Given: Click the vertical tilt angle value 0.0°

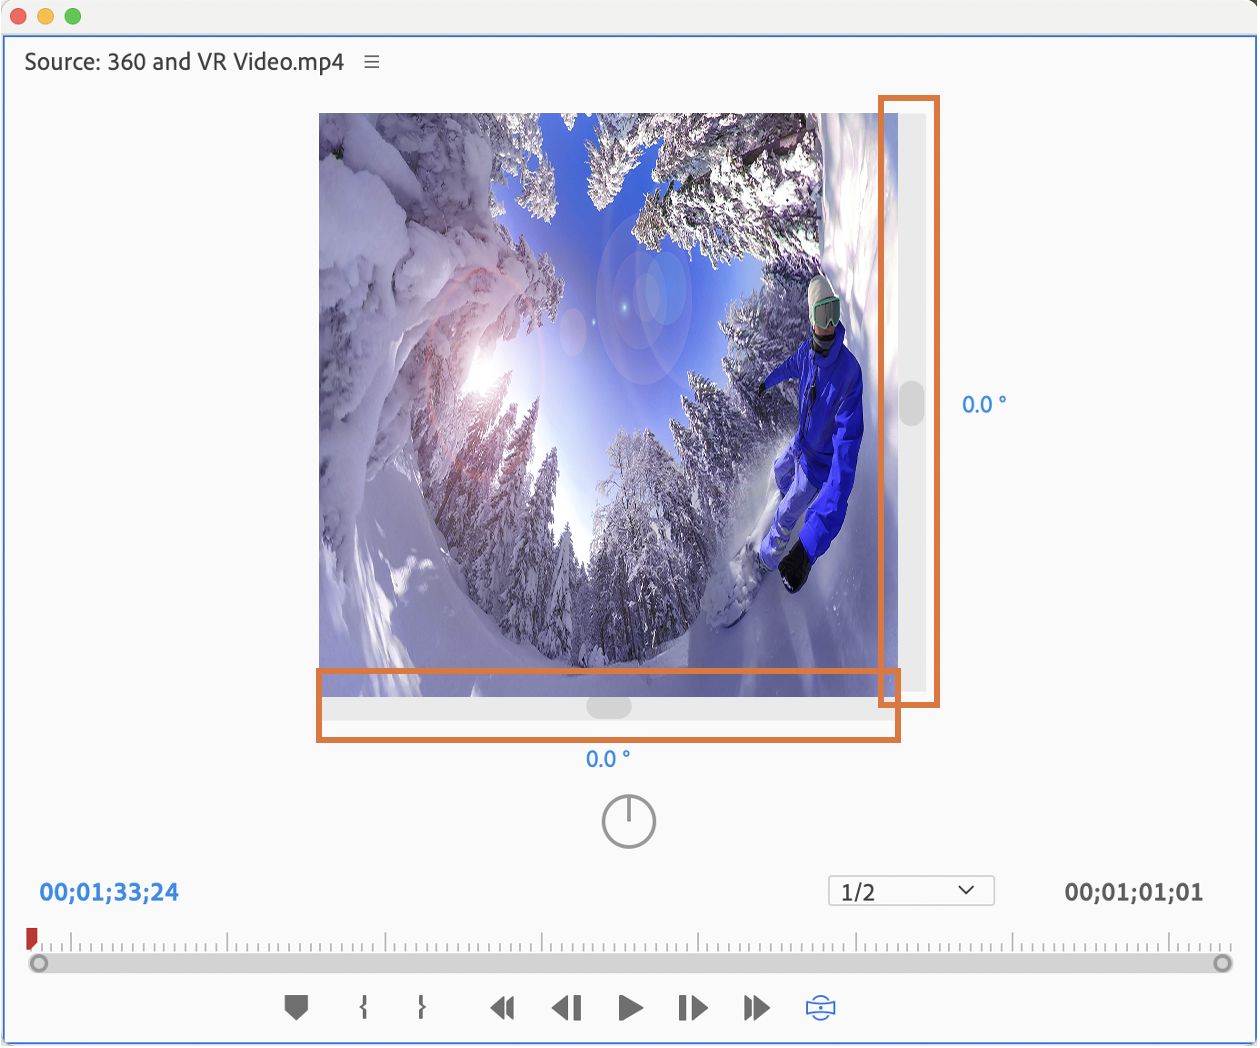Looking at the screenshot, I should tap(984, 405).
